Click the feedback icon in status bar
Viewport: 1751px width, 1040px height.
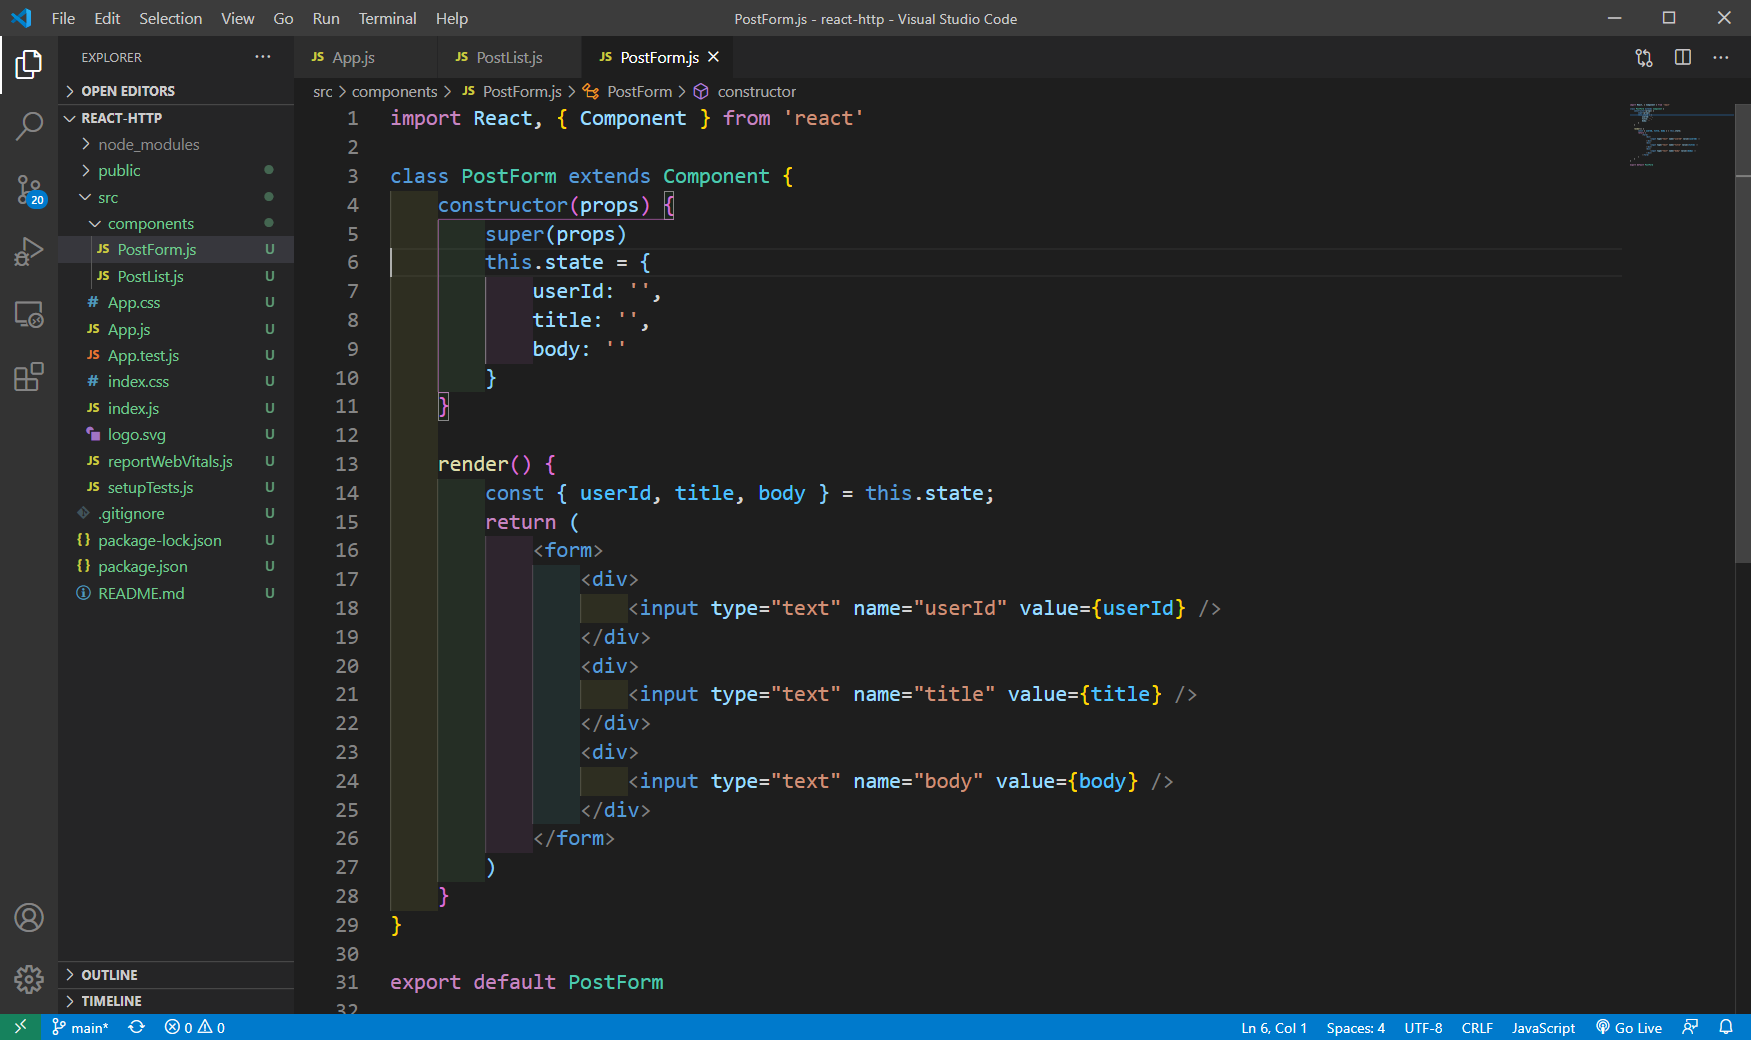1690,1027
